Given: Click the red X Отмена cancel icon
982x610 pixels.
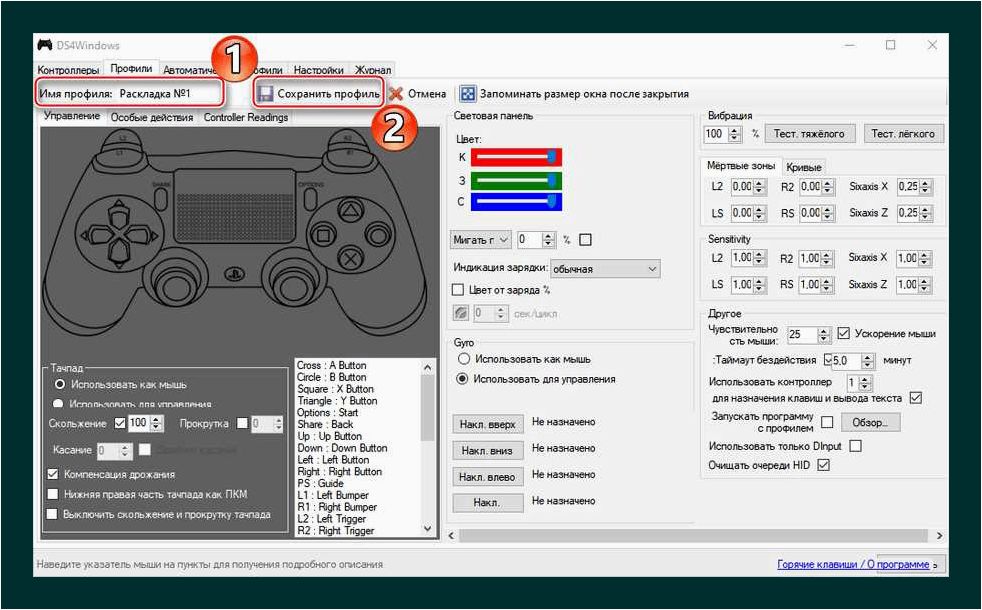Looking at the screenshot, I should coord(396,94).
